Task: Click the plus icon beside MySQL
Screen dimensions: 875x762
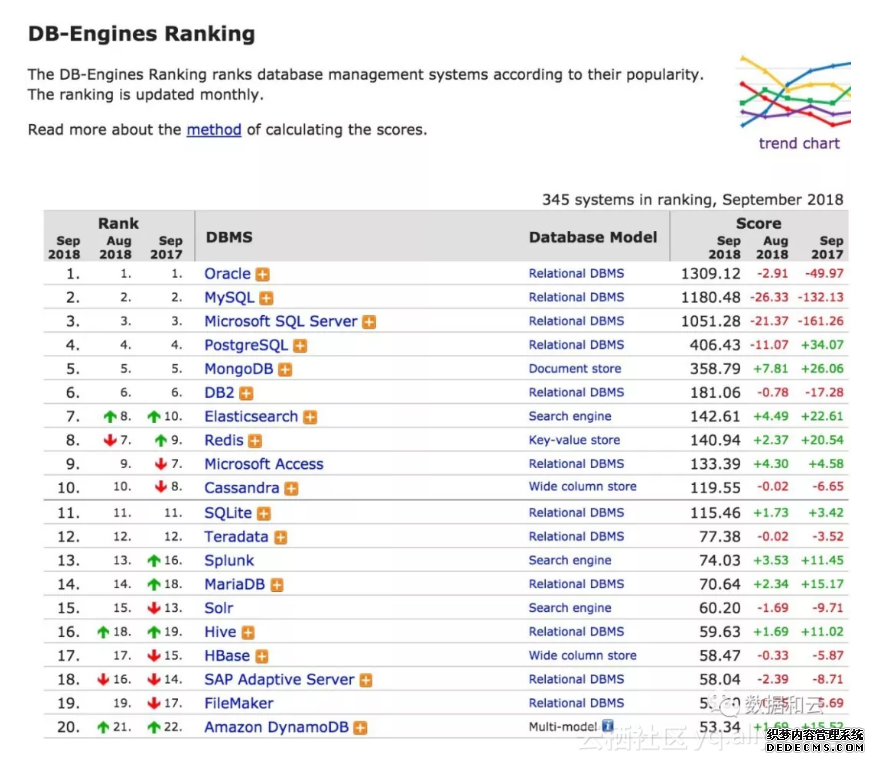Action: point(266,298)
